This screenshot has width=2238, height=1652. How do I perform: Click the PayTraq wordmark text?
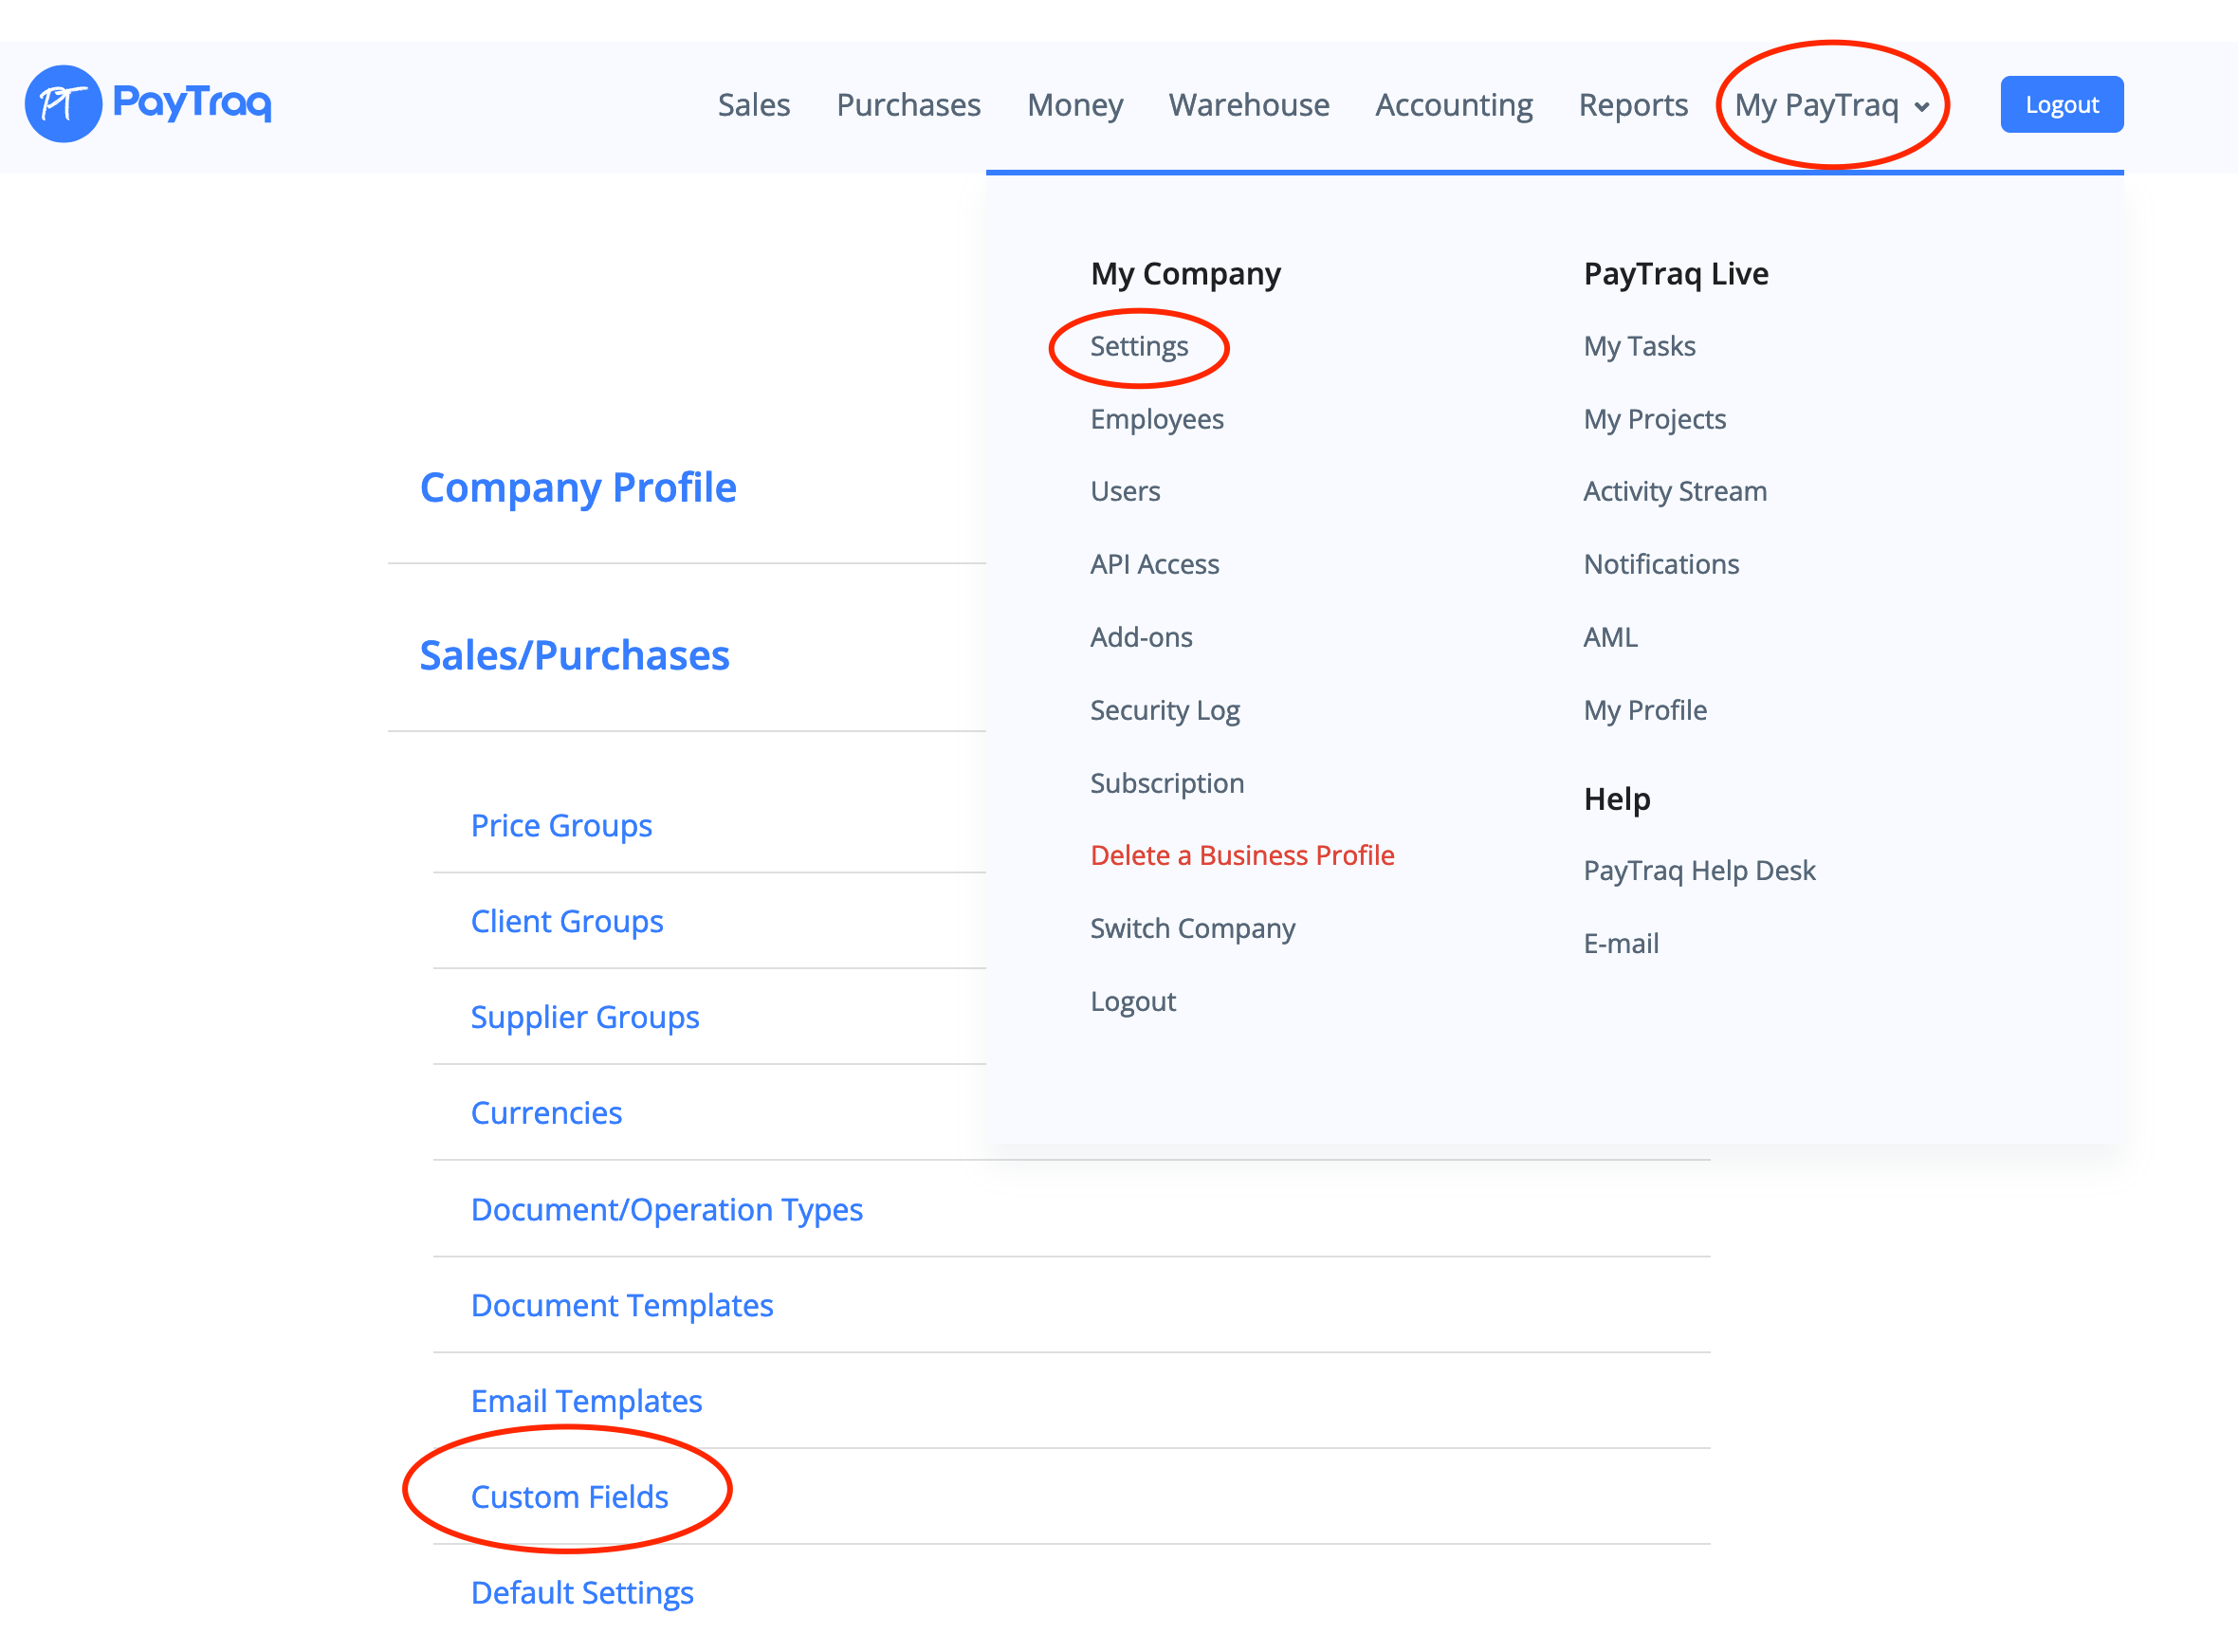click(x=192, y=103)
